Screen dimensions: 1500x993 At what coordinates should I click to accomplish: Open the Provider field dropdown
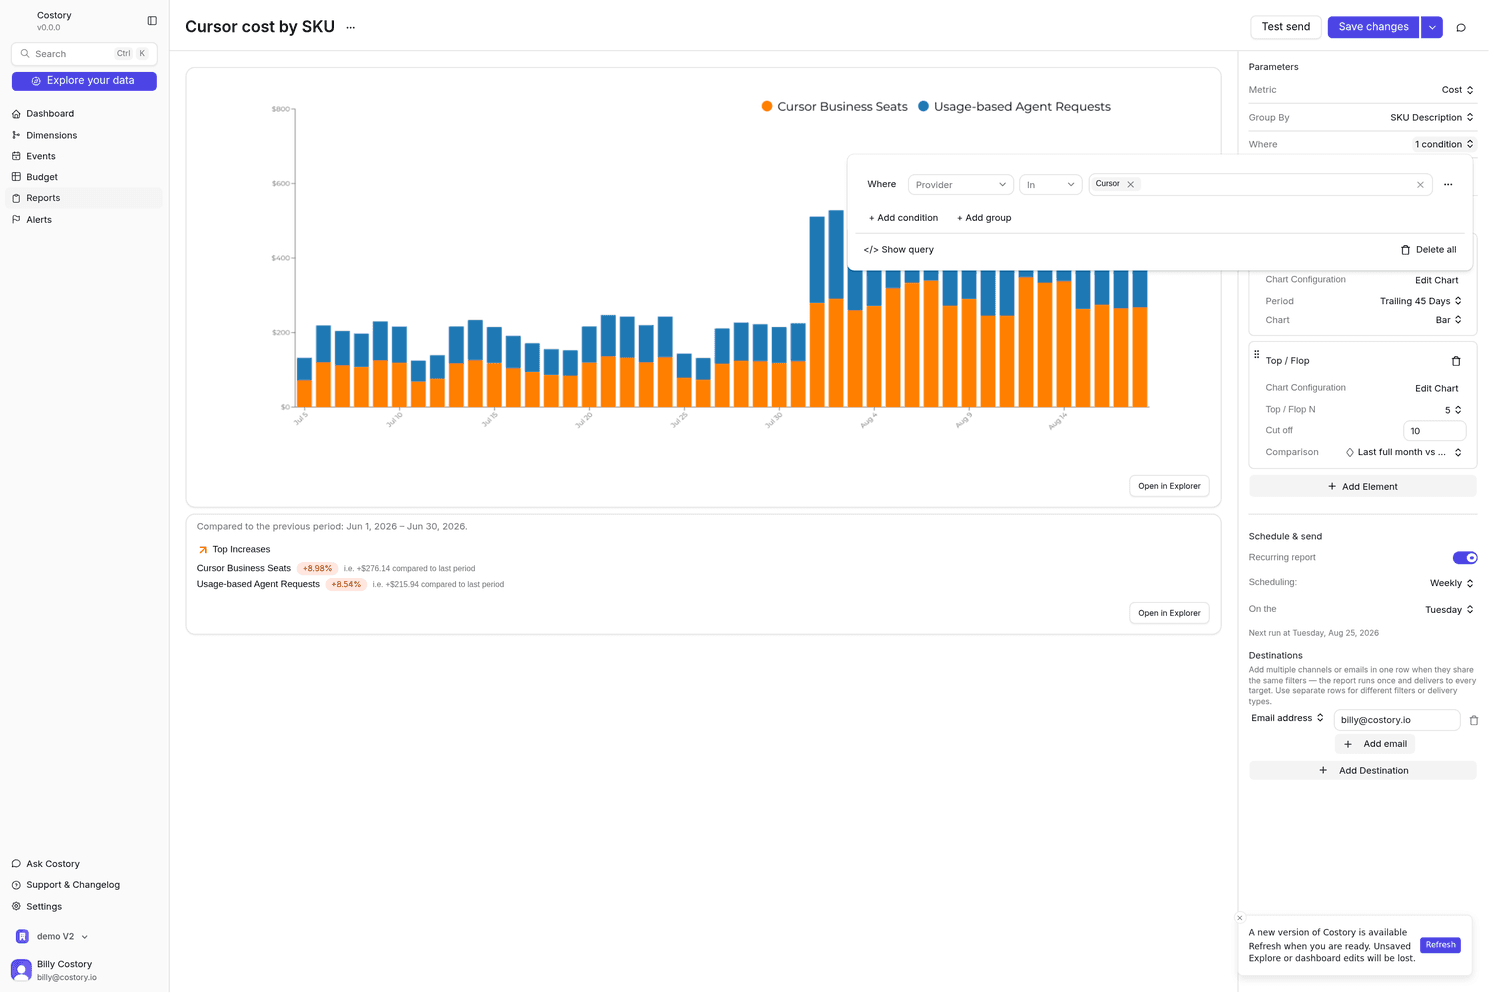[x=960, y=185]
